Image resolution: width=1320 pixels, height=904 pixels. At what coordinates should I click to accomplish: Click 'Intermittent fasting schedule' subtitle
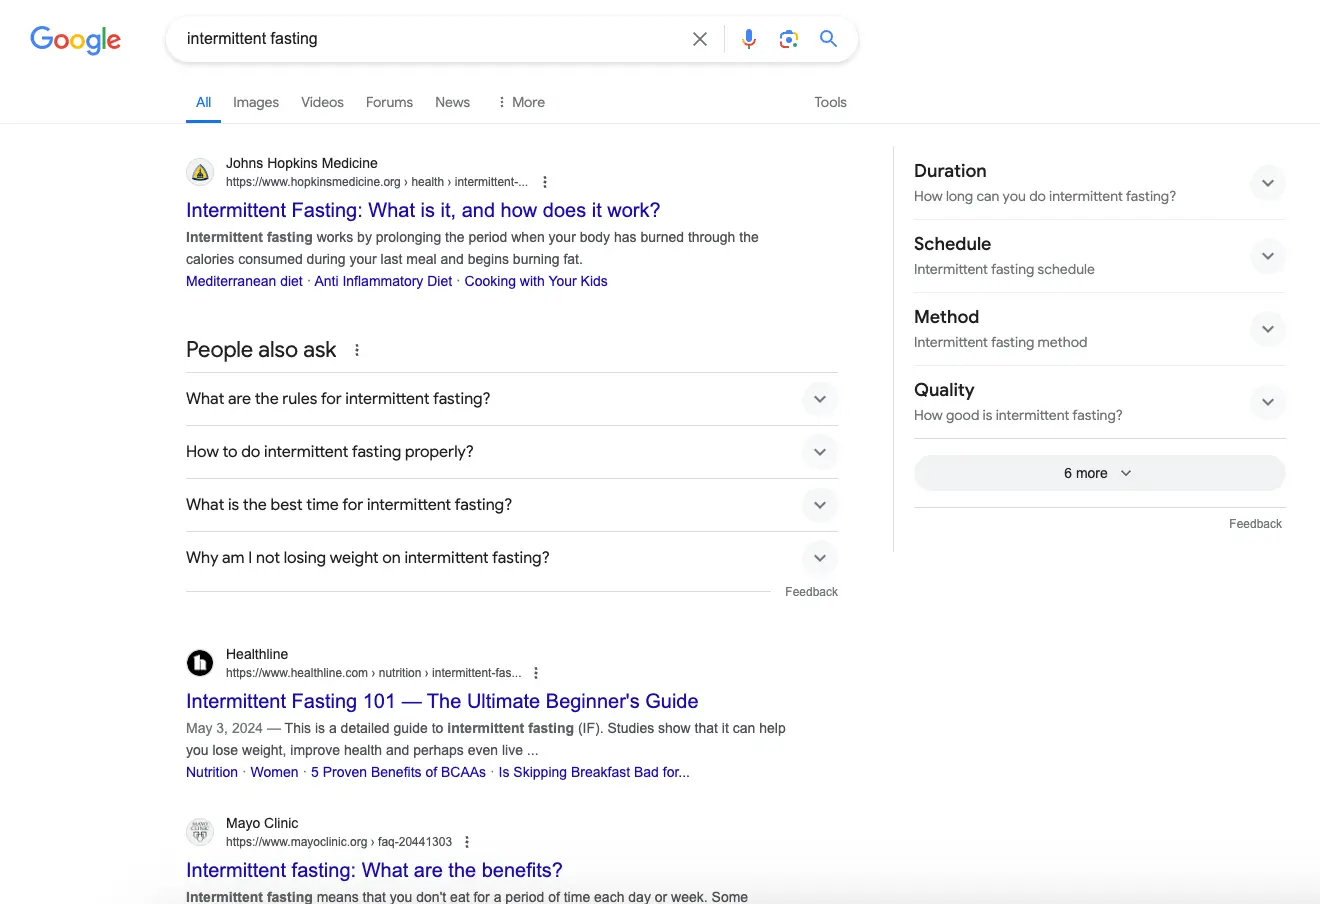point(1004,269)
